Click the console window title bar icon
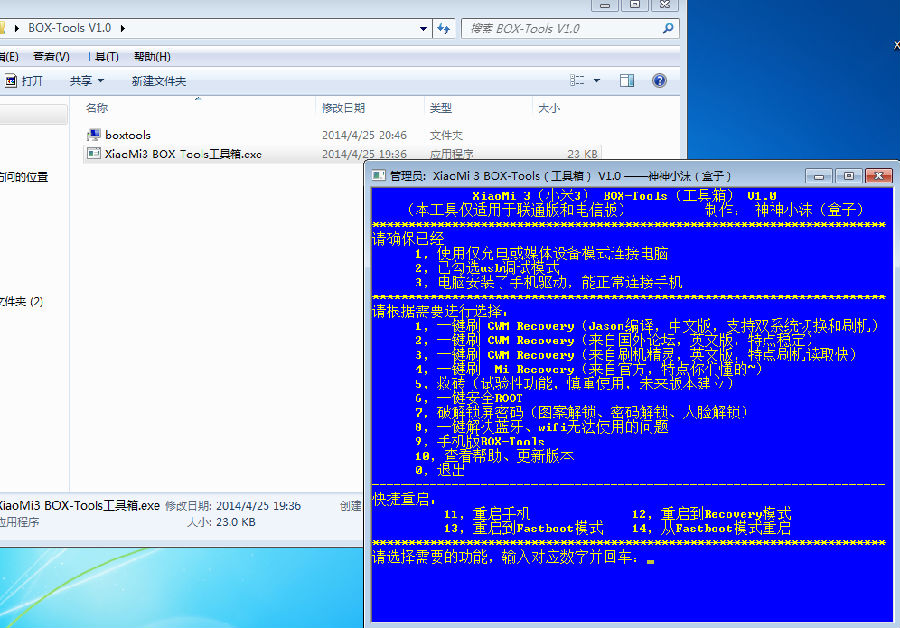The height and width of the screenshot is (628, 900). pyautogui.click(x=379, y=175)
